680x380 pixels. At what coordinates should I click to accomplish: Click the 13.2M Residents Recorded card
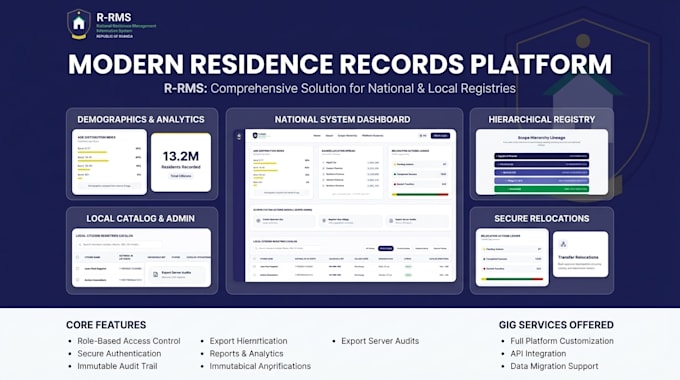click(181, 162)
